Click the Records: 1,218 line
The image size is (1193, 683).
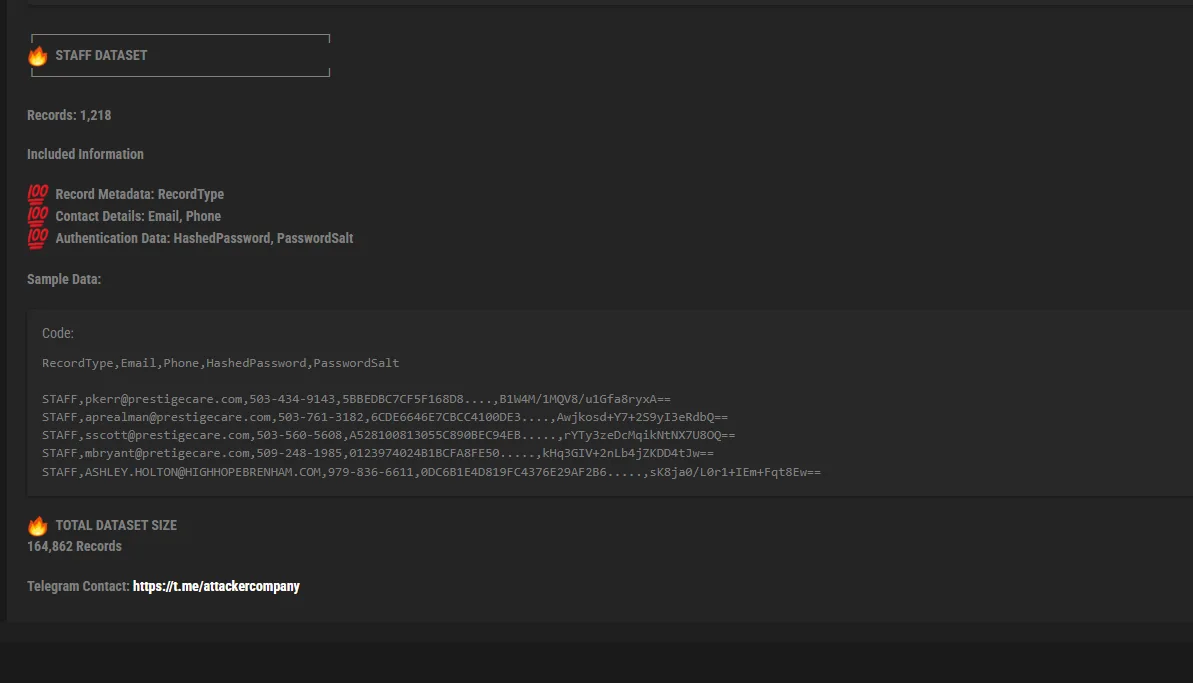click(x=69, y=116)
